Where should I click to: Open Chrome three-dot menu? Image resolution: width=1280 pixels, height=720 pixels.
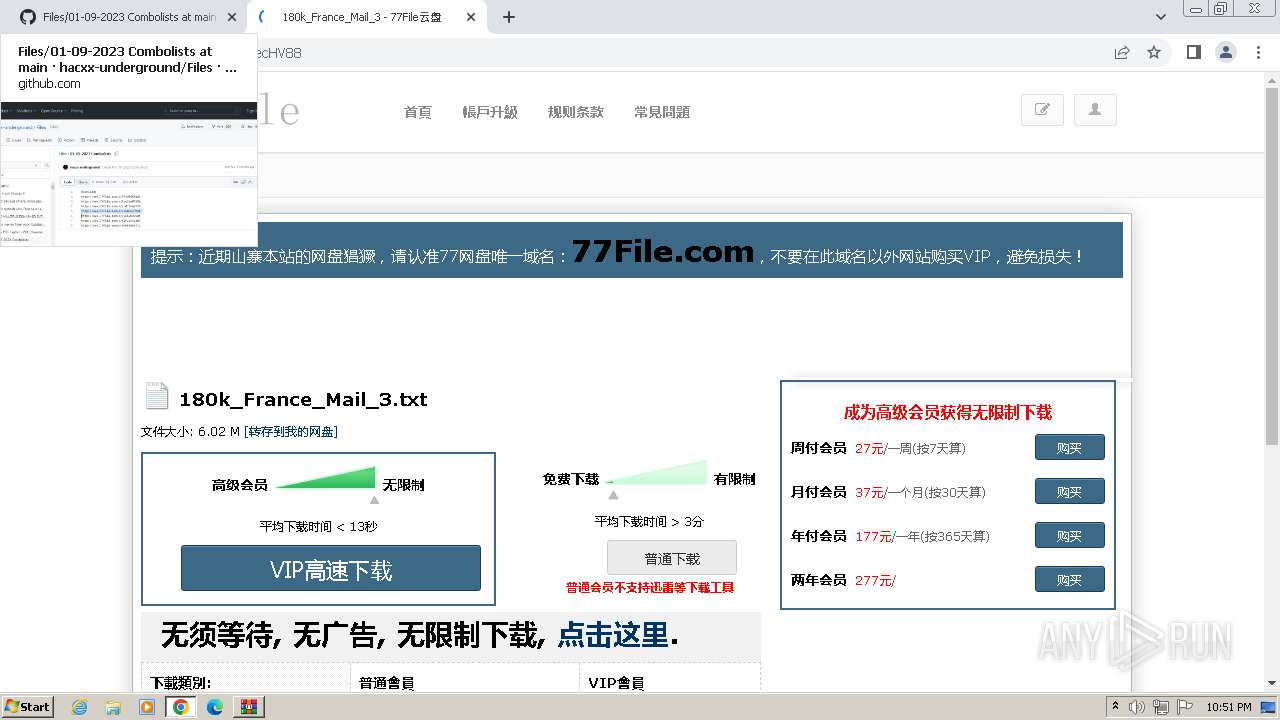click(1258, 52)
